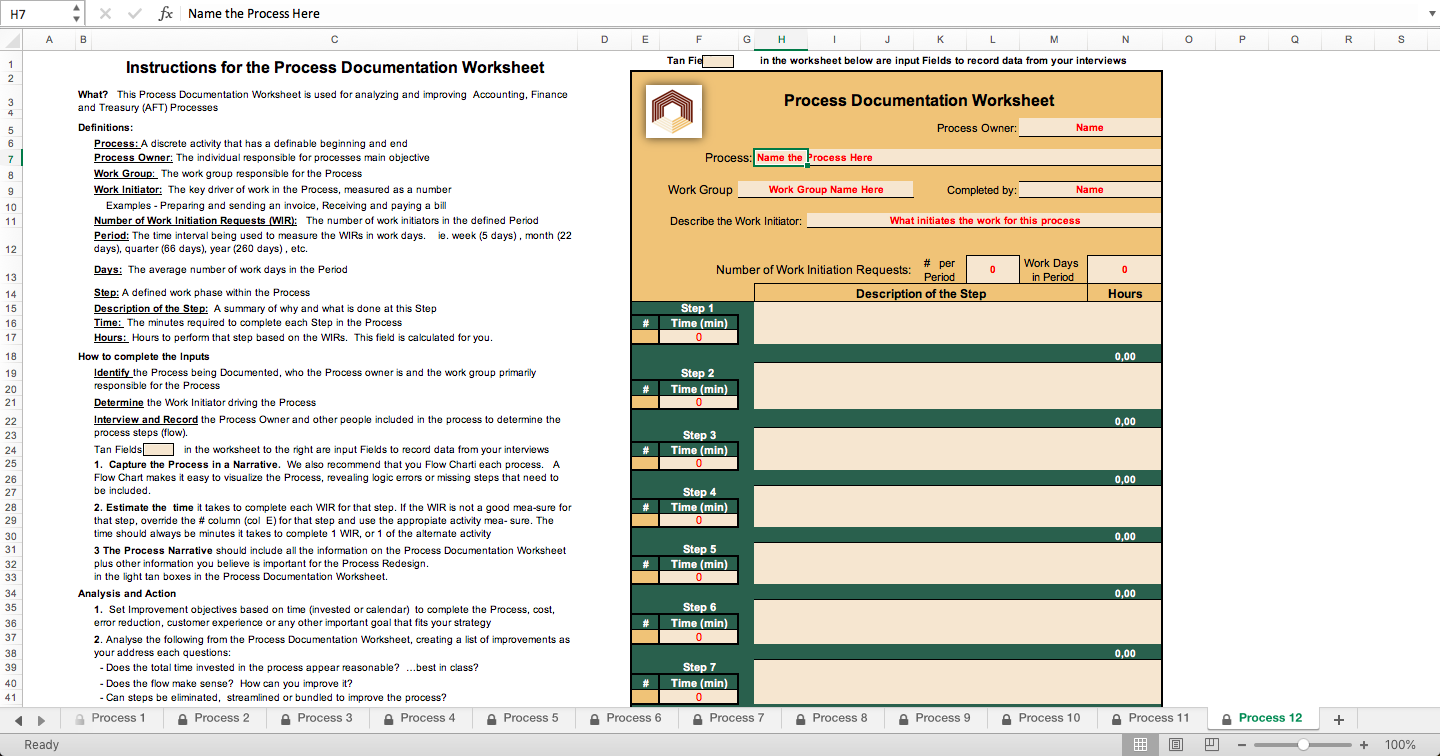Open the Process 5 sheet tab

pos(522,718)
